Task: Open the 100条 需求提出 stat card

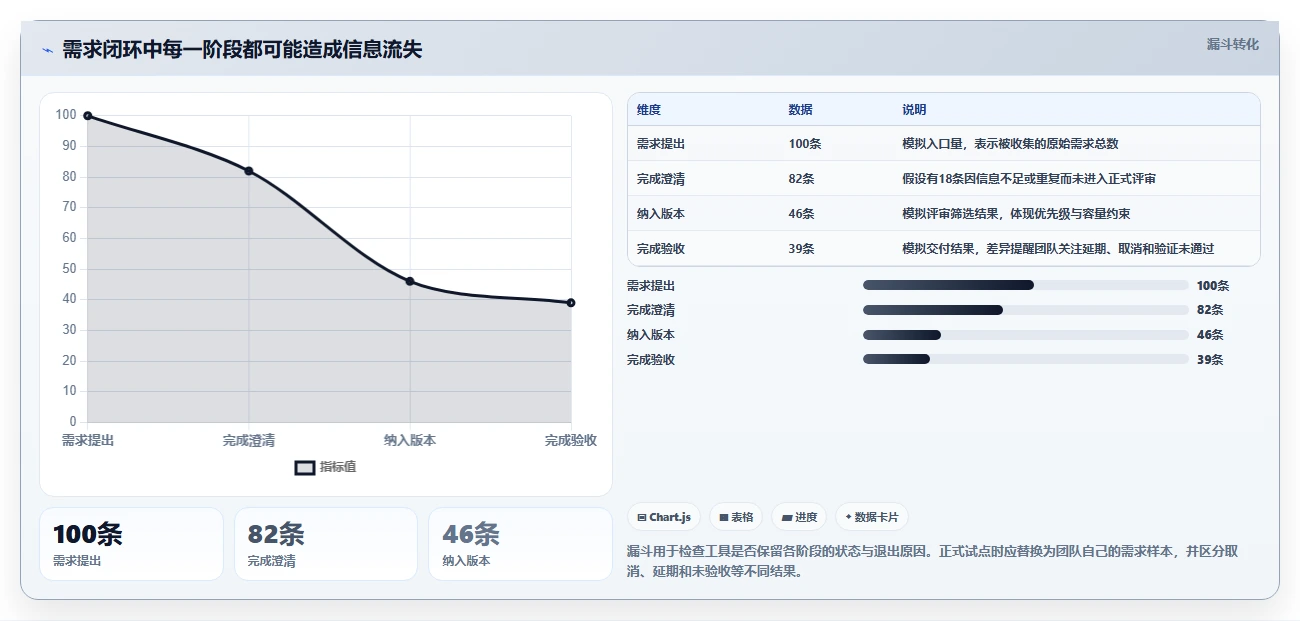Action: pyautogui.click(x=131, y=544)
